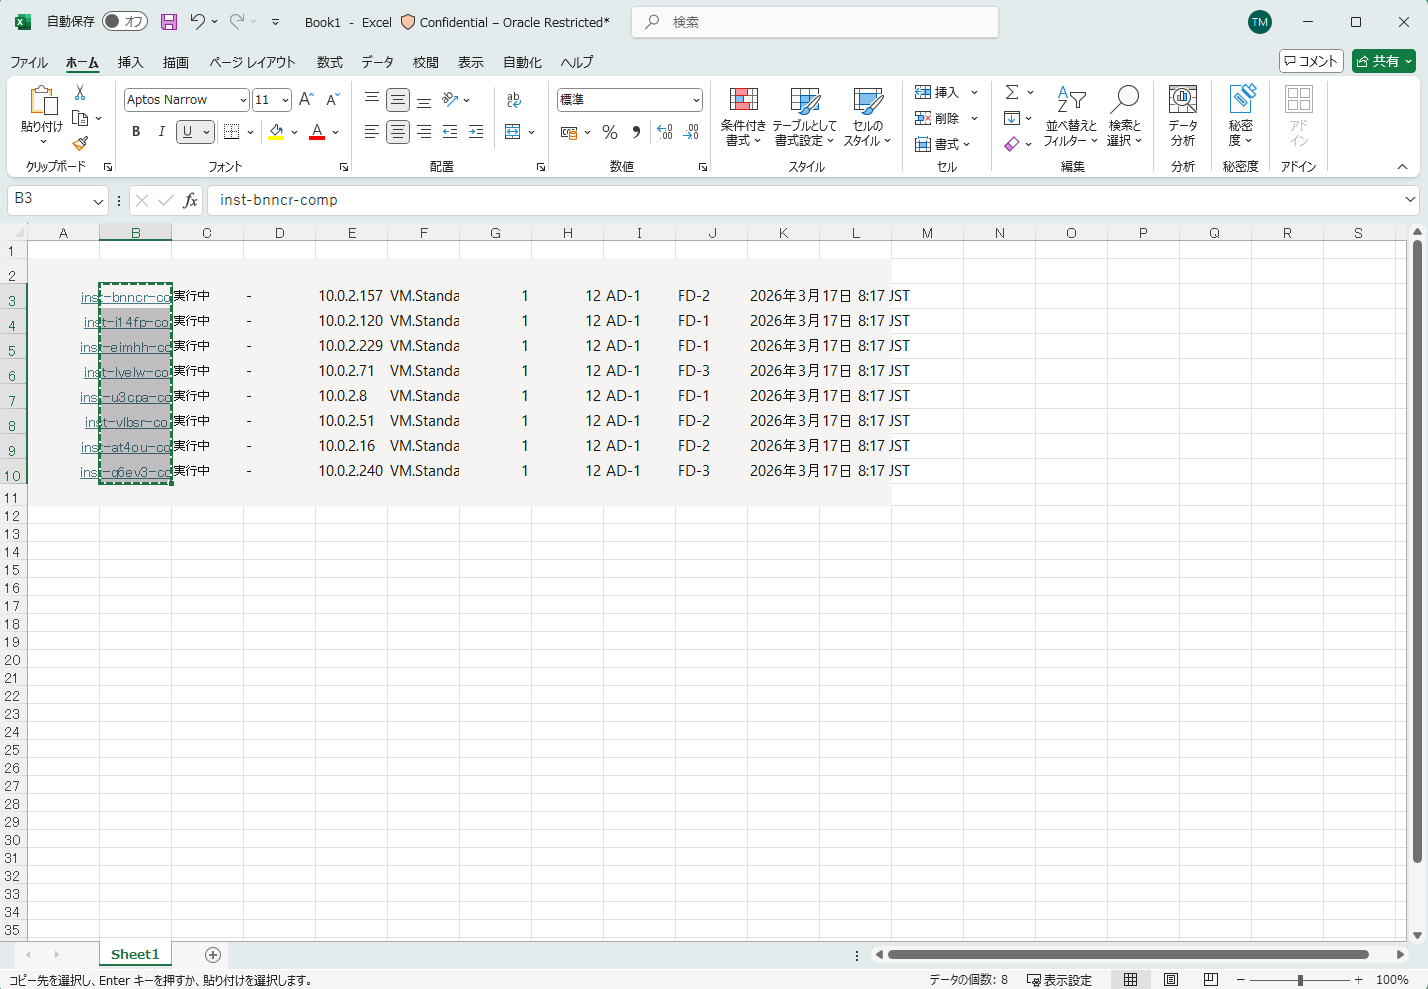
Task: Toggle bold formatting
Action: click(x=136, y=132)
